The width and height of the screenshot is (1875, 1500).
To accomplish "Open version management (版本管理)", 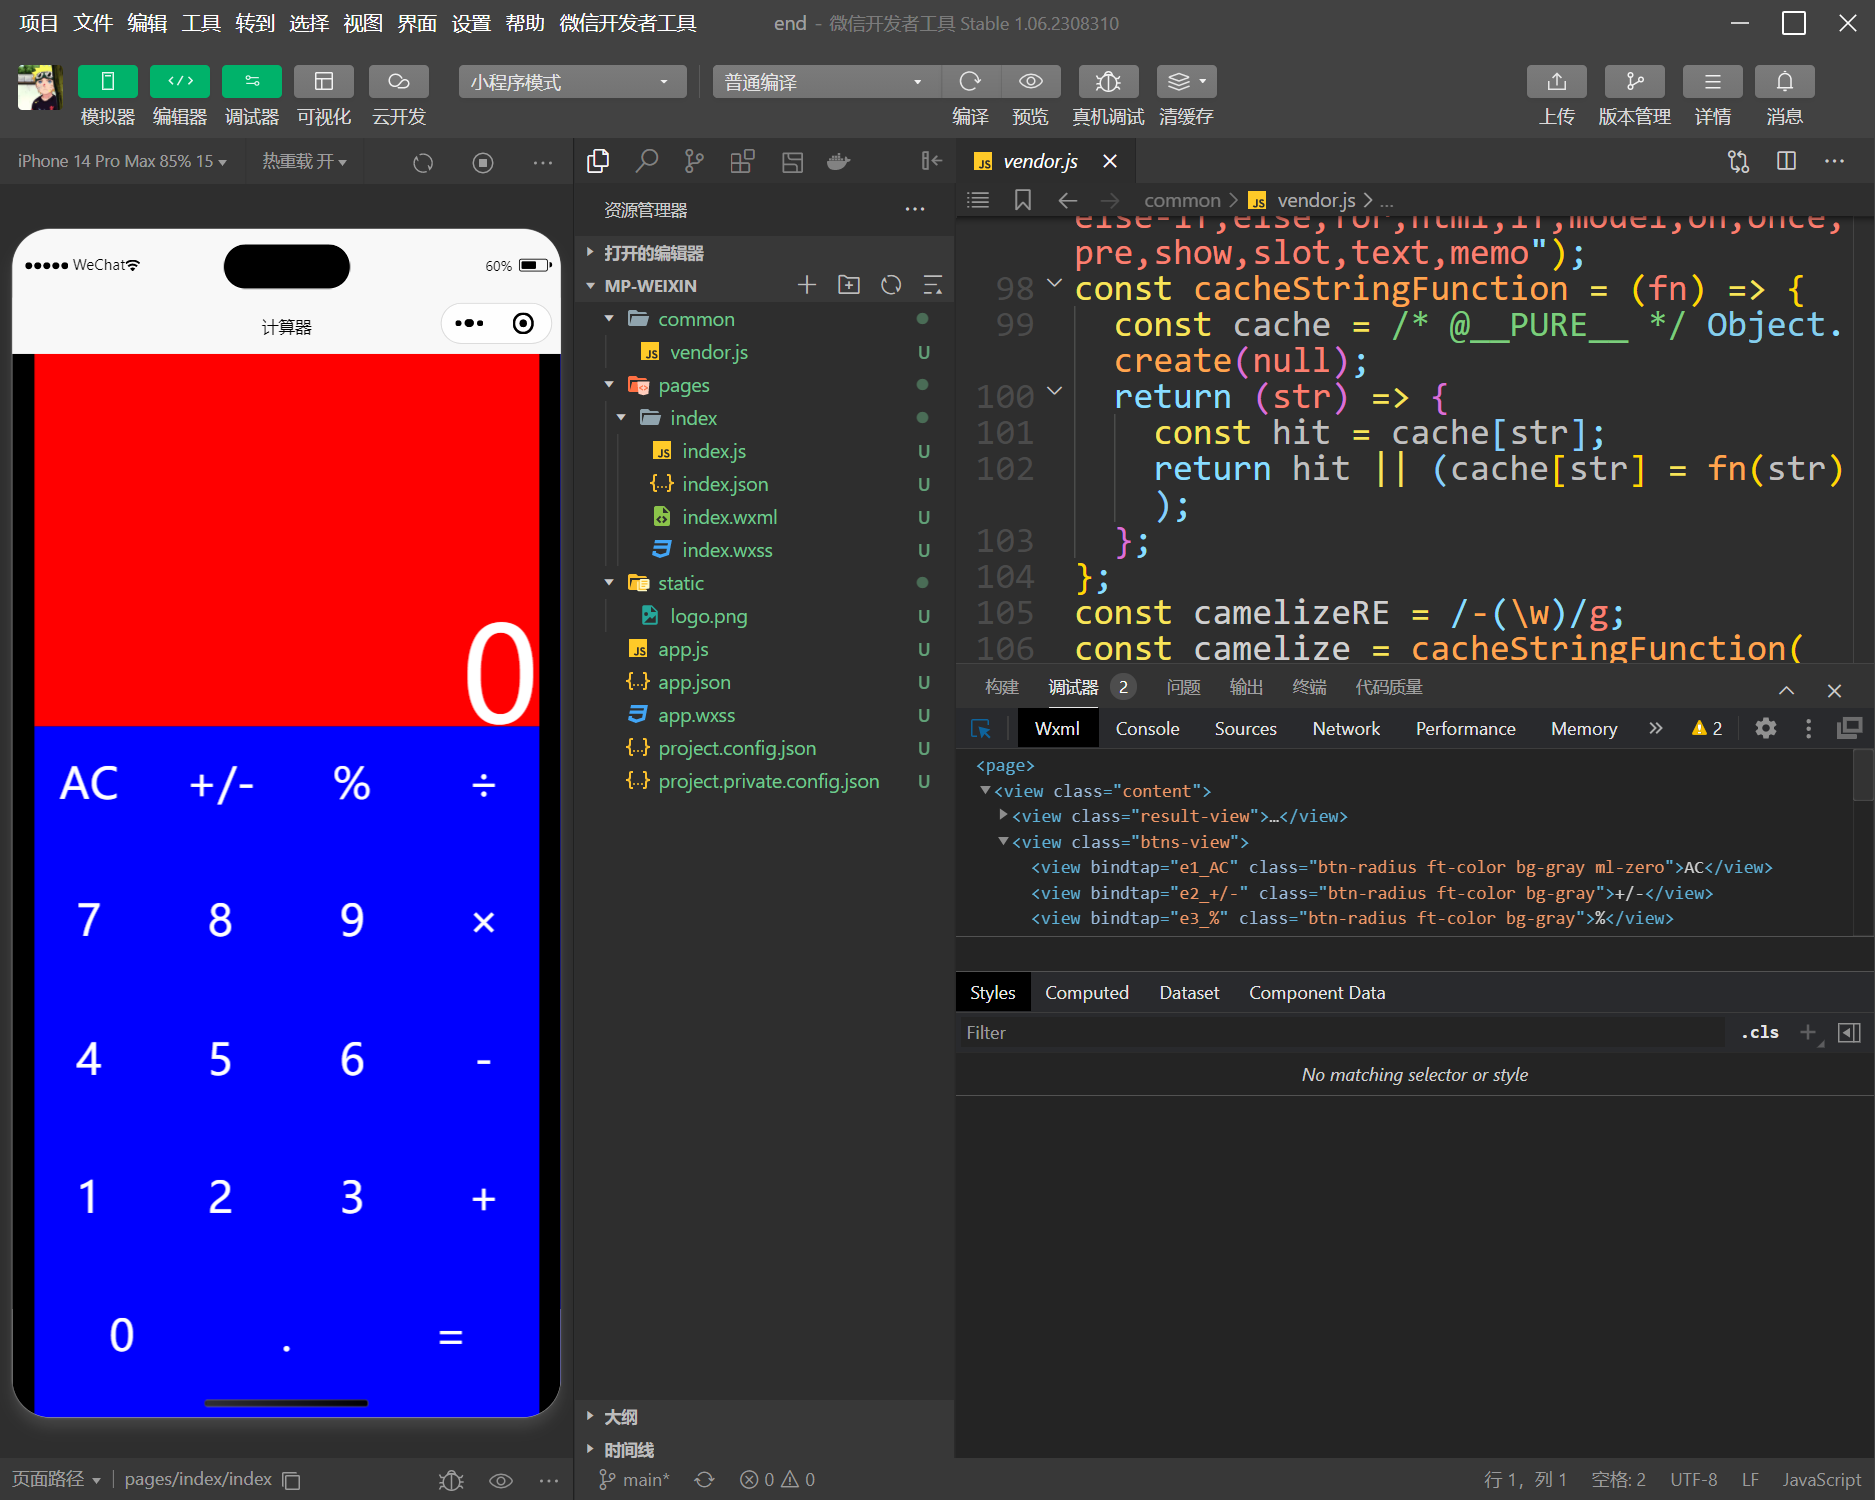I will 1635,82.
